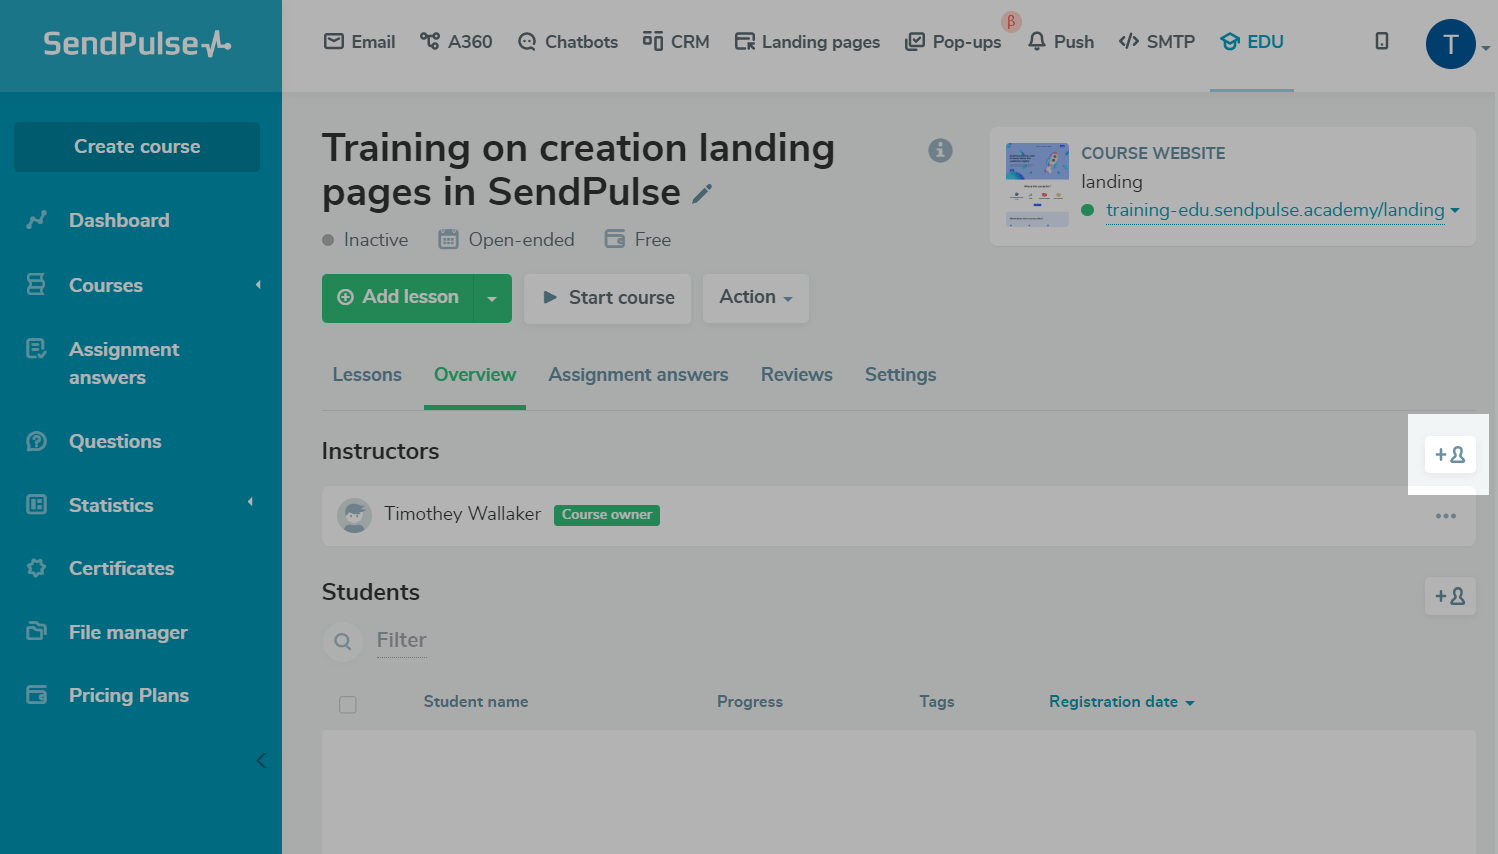
Task: Click the Certificates badge icon
Action: click(x=37, y=568)
